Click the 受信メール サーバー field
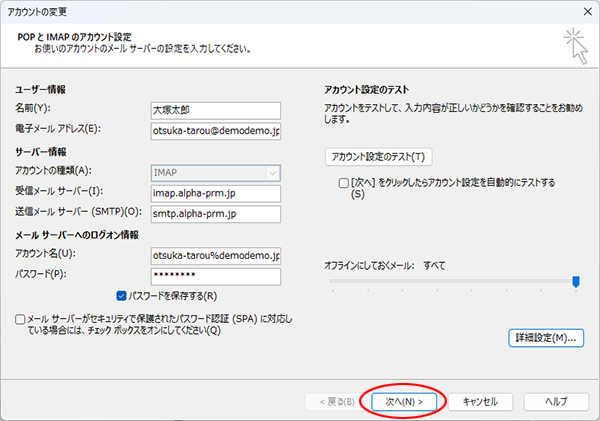This screenshot has height=421, width=600. (214, 192)
